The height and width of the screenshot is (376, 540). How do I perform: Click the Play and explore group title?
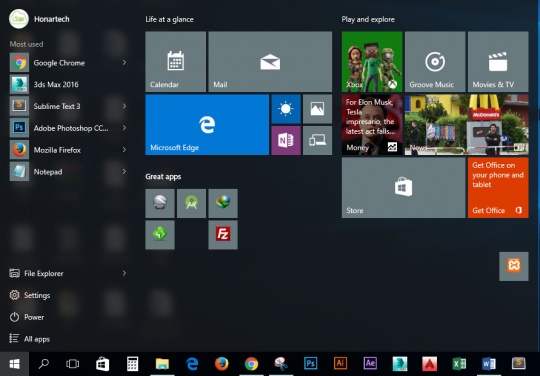[x=368, y=19]
